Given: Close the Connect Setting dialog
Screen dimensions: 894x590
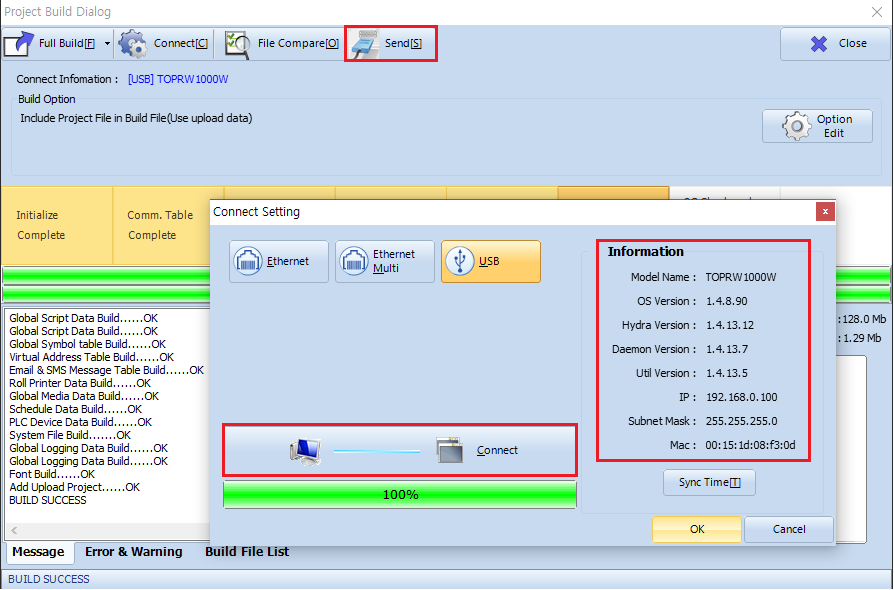Looking at the screenshot, I should click(x=825, y=212).
